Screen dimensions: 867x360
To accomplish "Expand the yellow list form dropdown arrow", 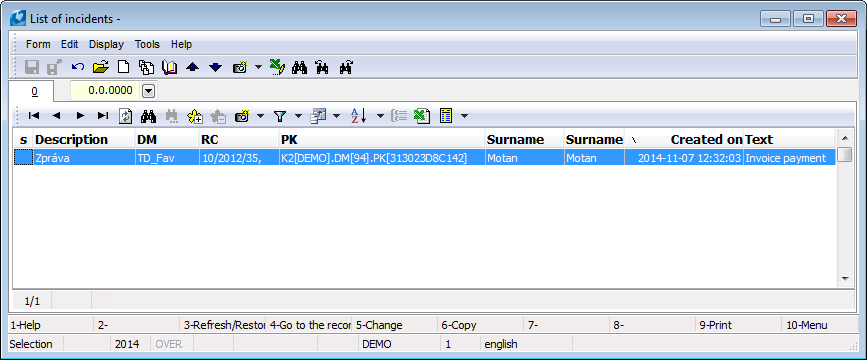I will tap(464, 116).
